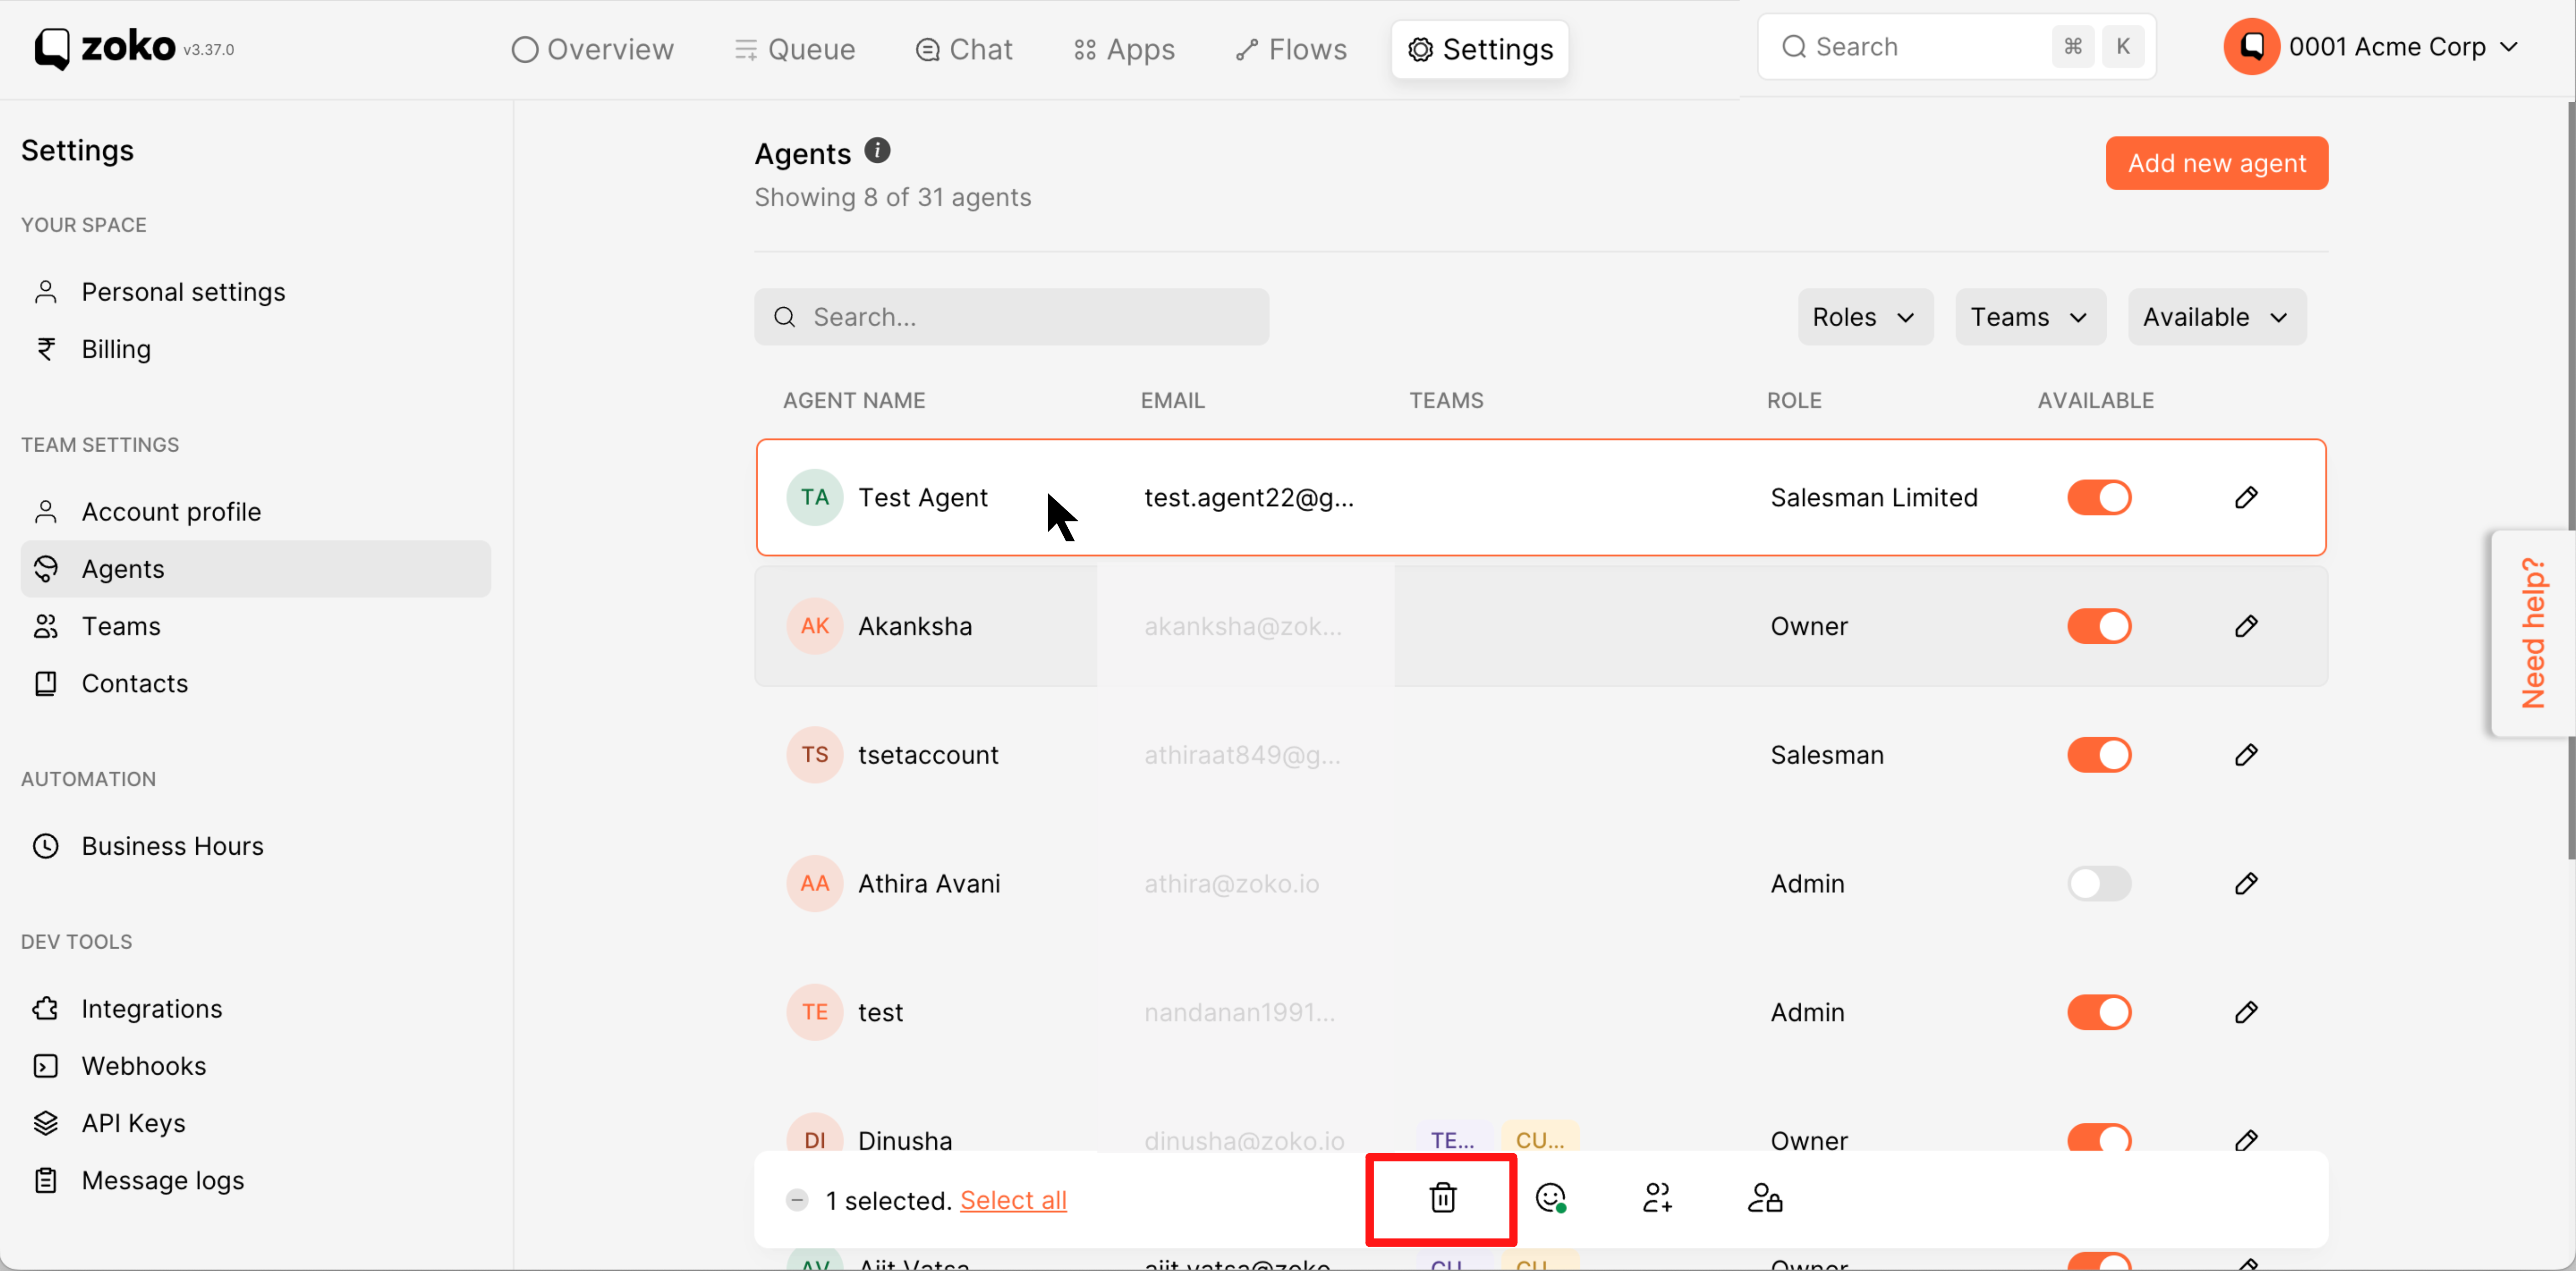Viewport: 2576px width, 1271px height.
Task: Open Contacts in sidebar
Action: pyautogui.click(x=255, y=683)
